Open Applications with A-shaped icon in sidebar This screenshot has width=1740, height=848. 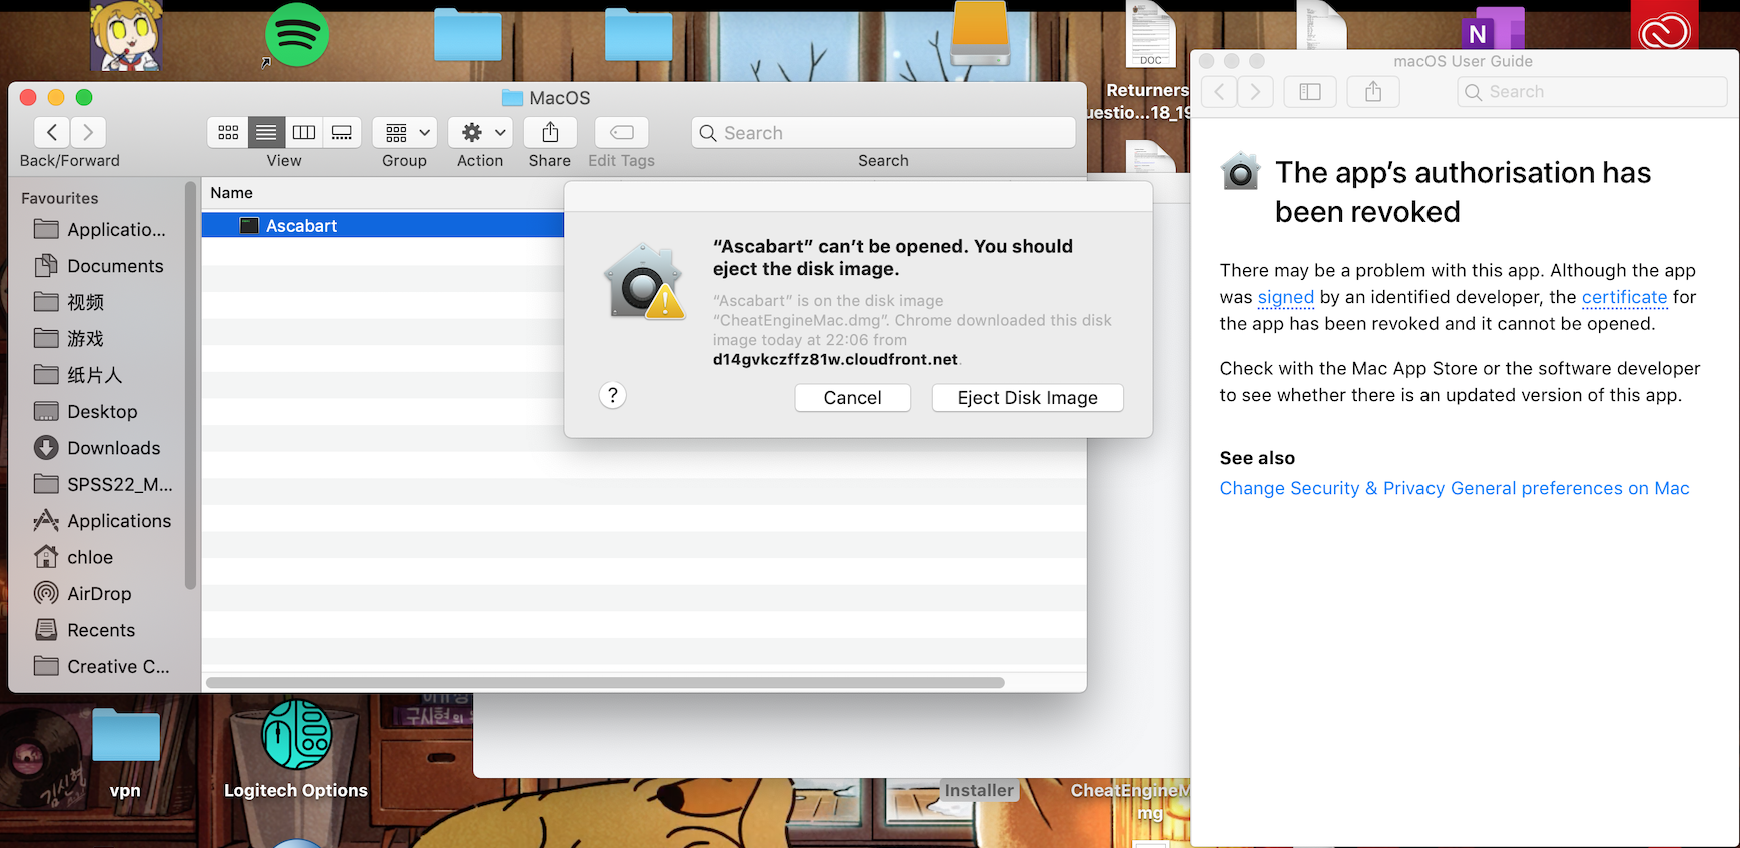click(x=102, y=521)
